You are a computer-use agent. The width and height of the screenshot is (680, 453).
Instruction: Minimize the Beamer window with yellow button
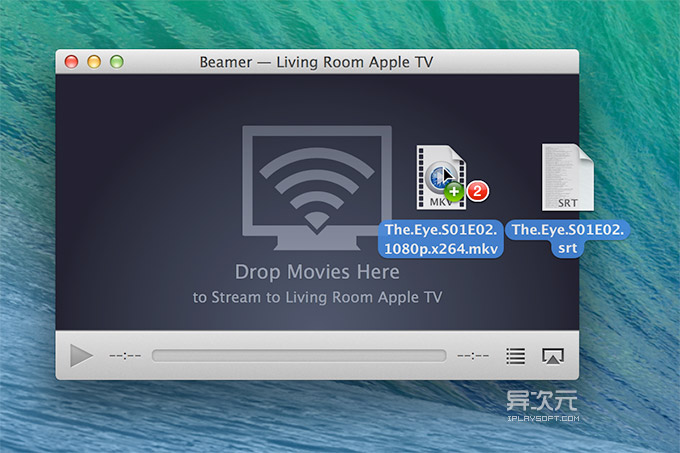click(x=94, y=62)
